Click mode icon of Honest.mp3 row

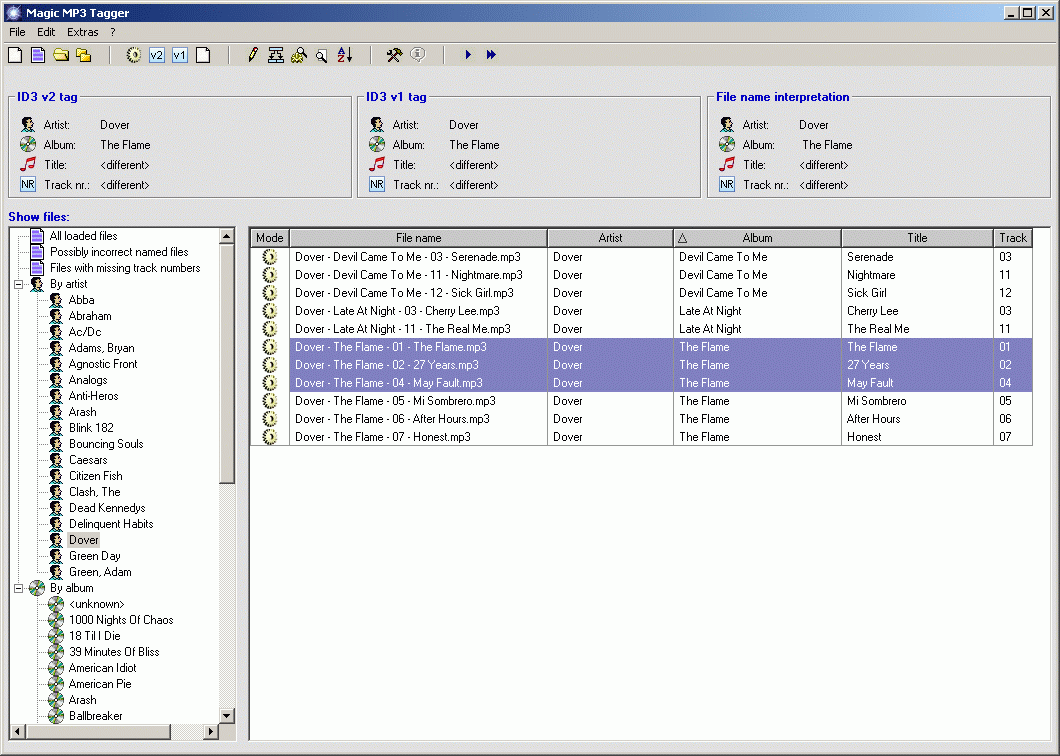270,437
